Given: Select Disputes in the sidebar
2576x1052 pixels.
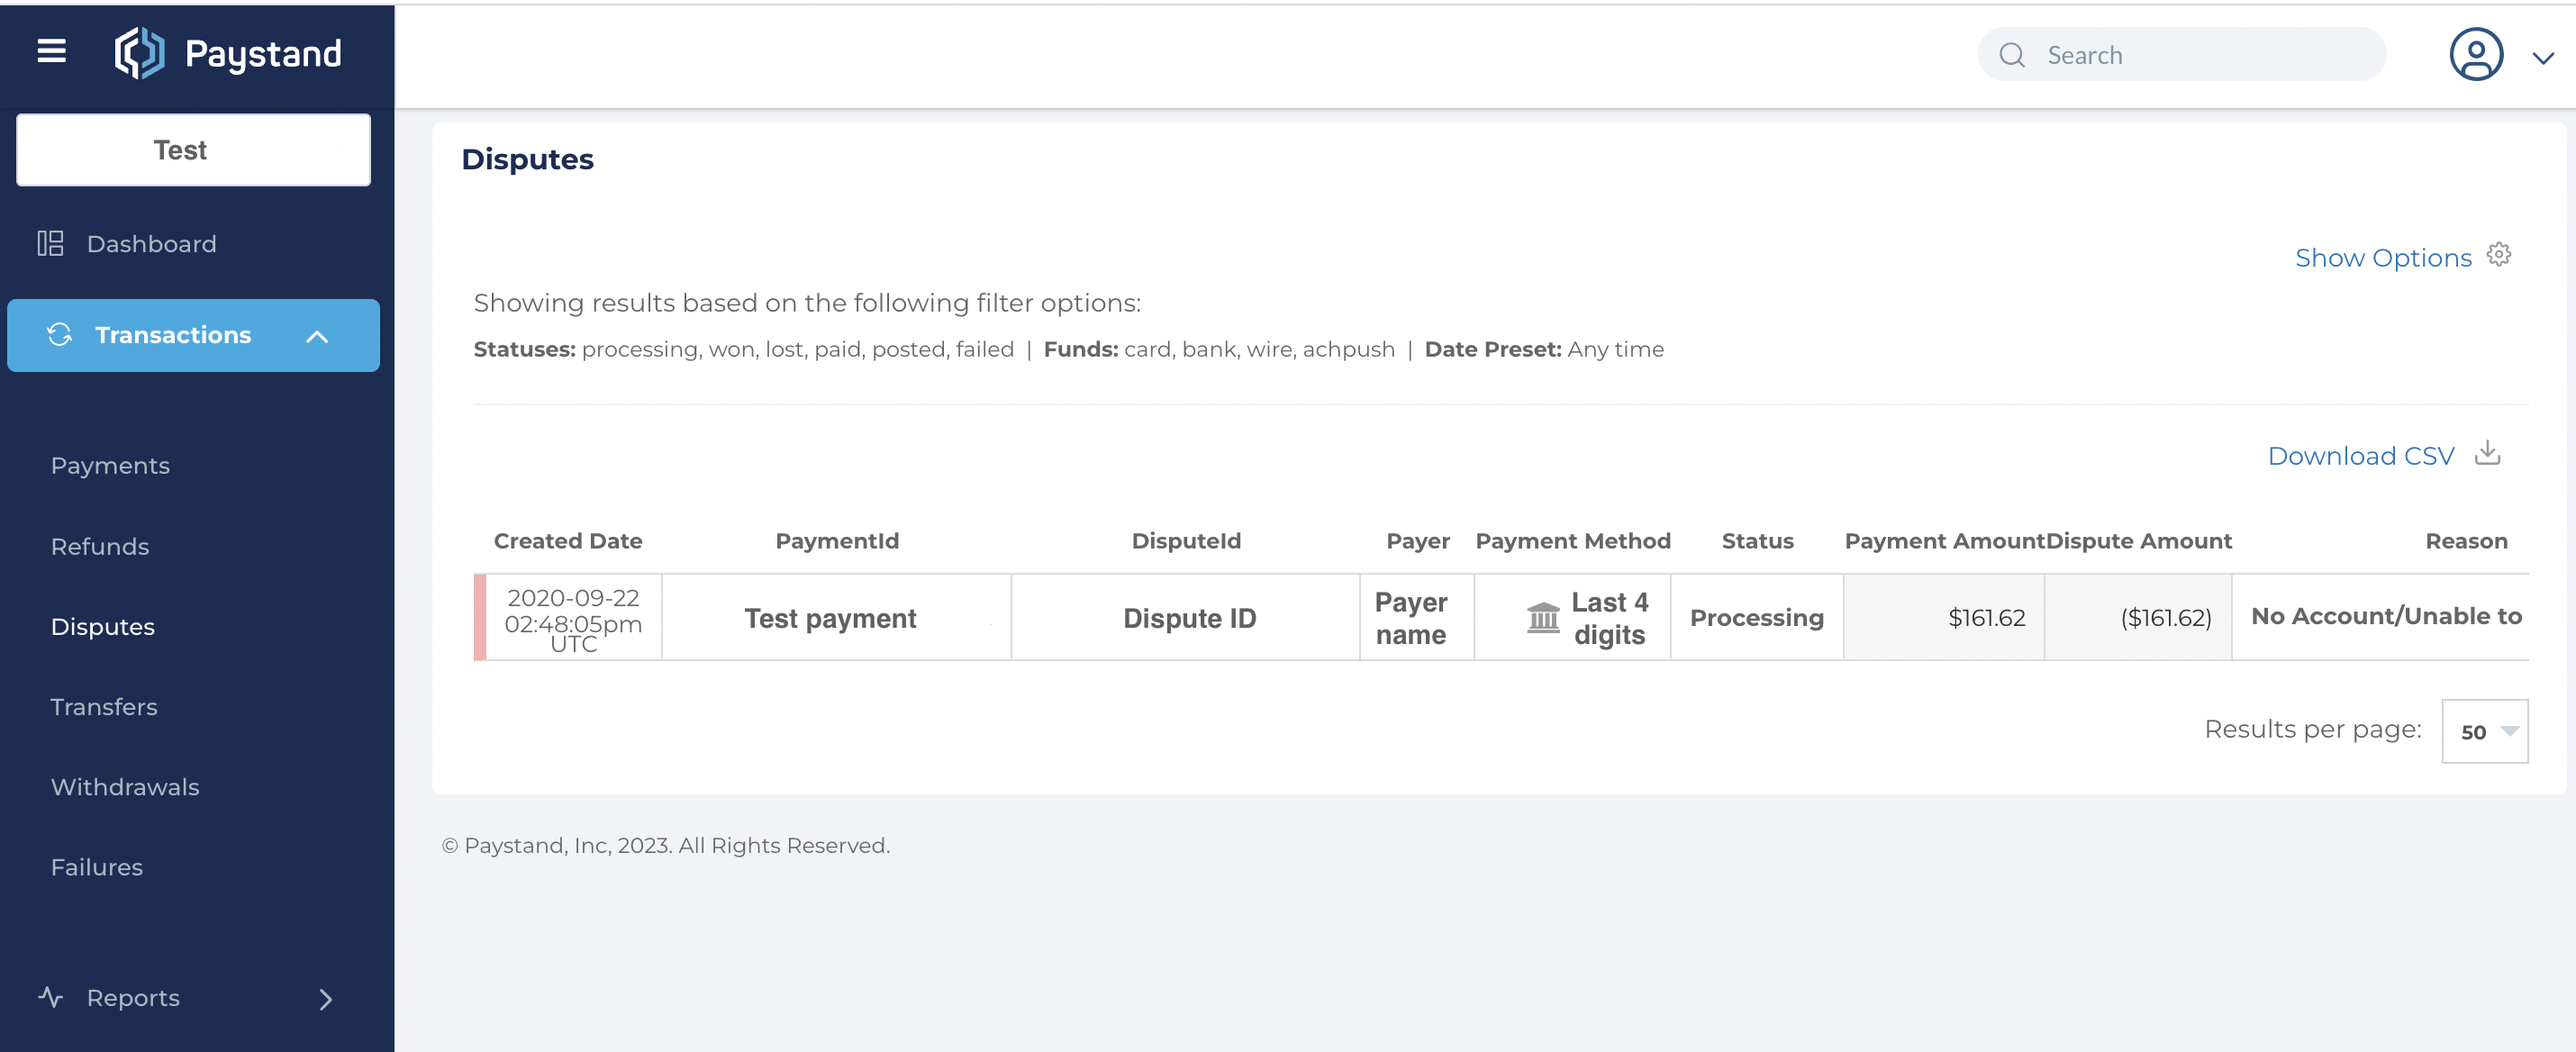Looking at the screenshot, I should (102, 627).
